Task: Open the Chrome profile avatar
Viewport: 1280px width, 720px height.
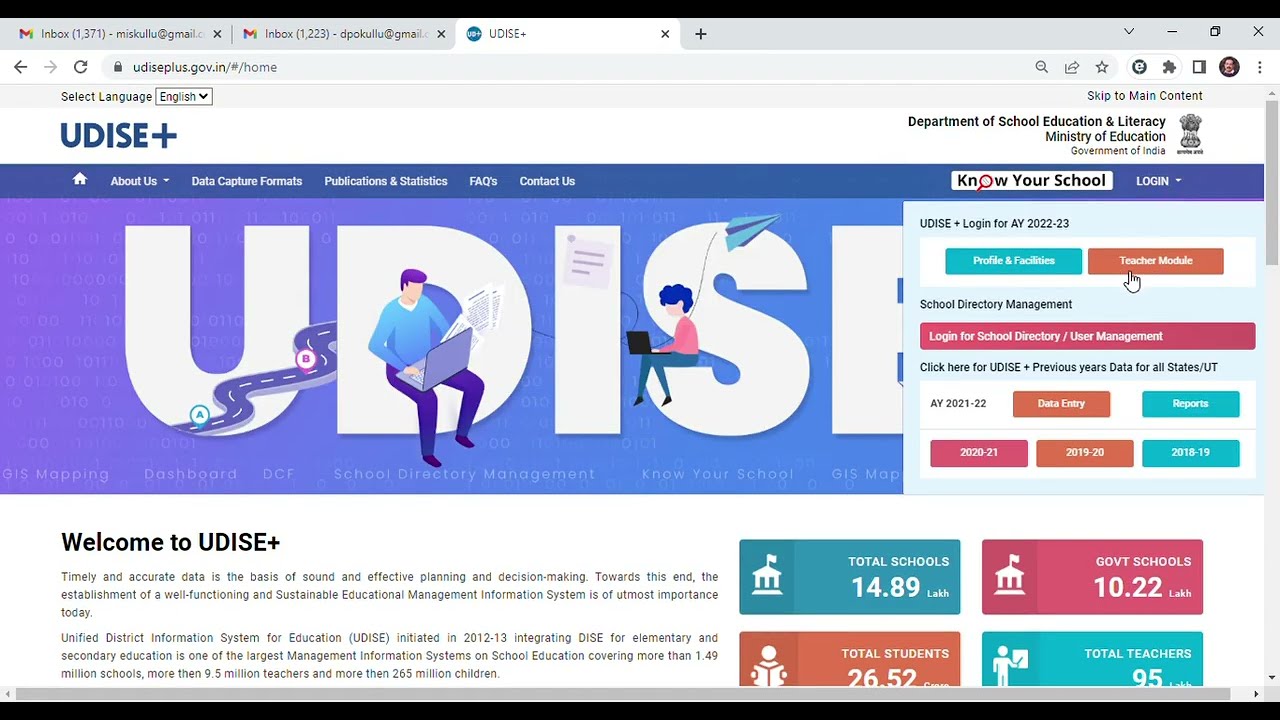Action: [1230, 67]
